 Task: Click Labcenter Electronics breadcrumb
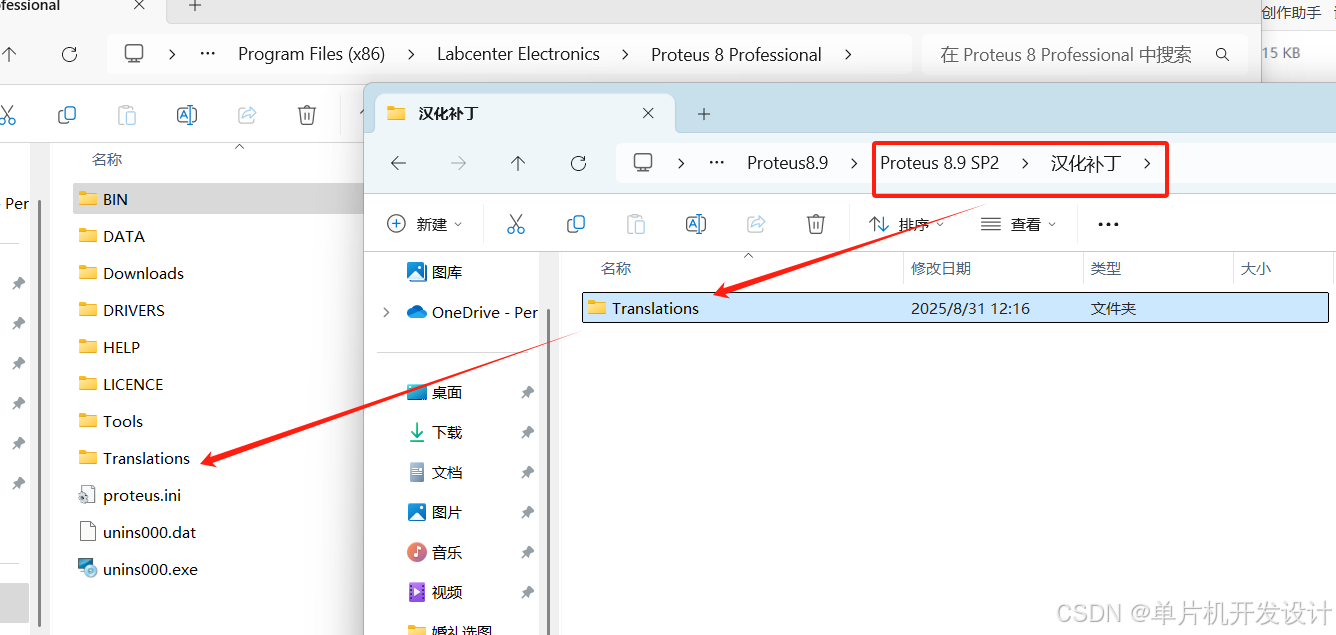(x=518, y=54)
